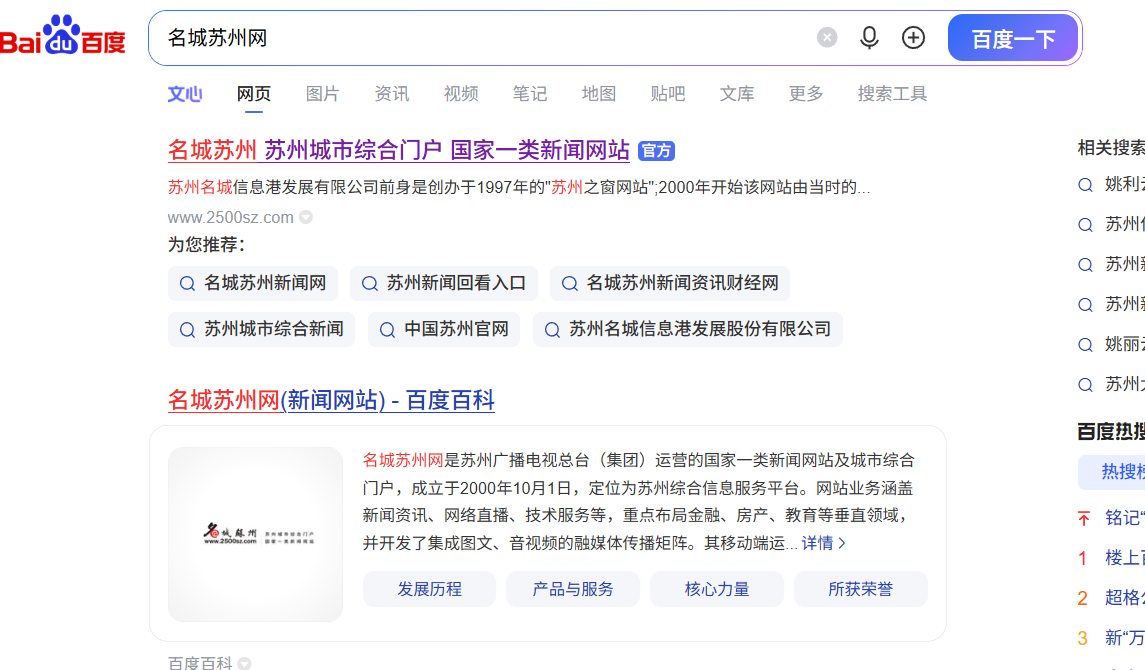Screen dimensions: 1145x670
Task: Focus the search field containing 名城苏州网
Action: 482,38
